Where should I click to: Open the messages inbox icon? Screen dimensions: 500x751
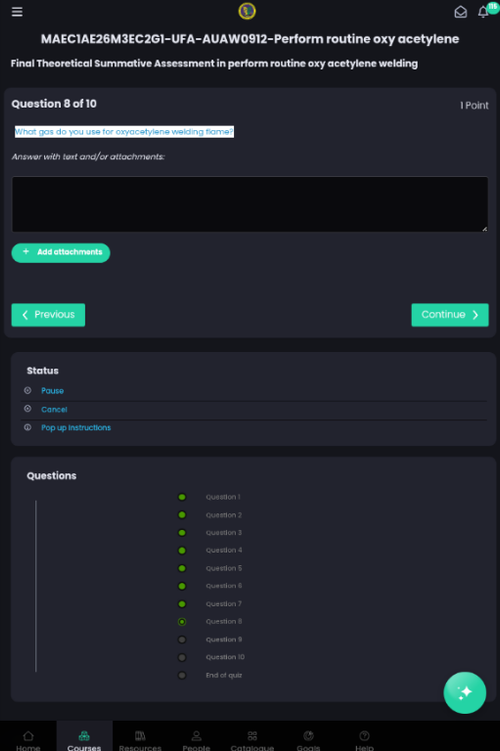[x=461, y=12]
